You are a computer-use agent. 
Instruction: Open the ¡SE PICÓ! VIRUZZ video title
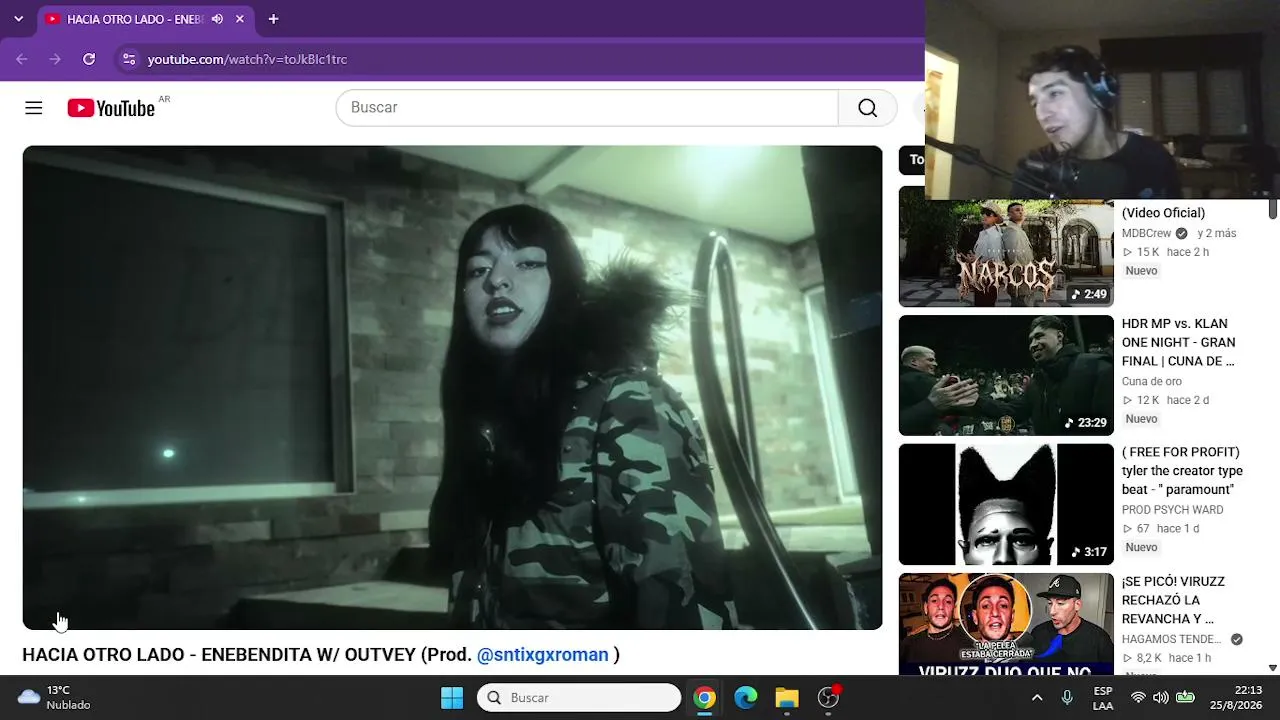[1173, 600]
